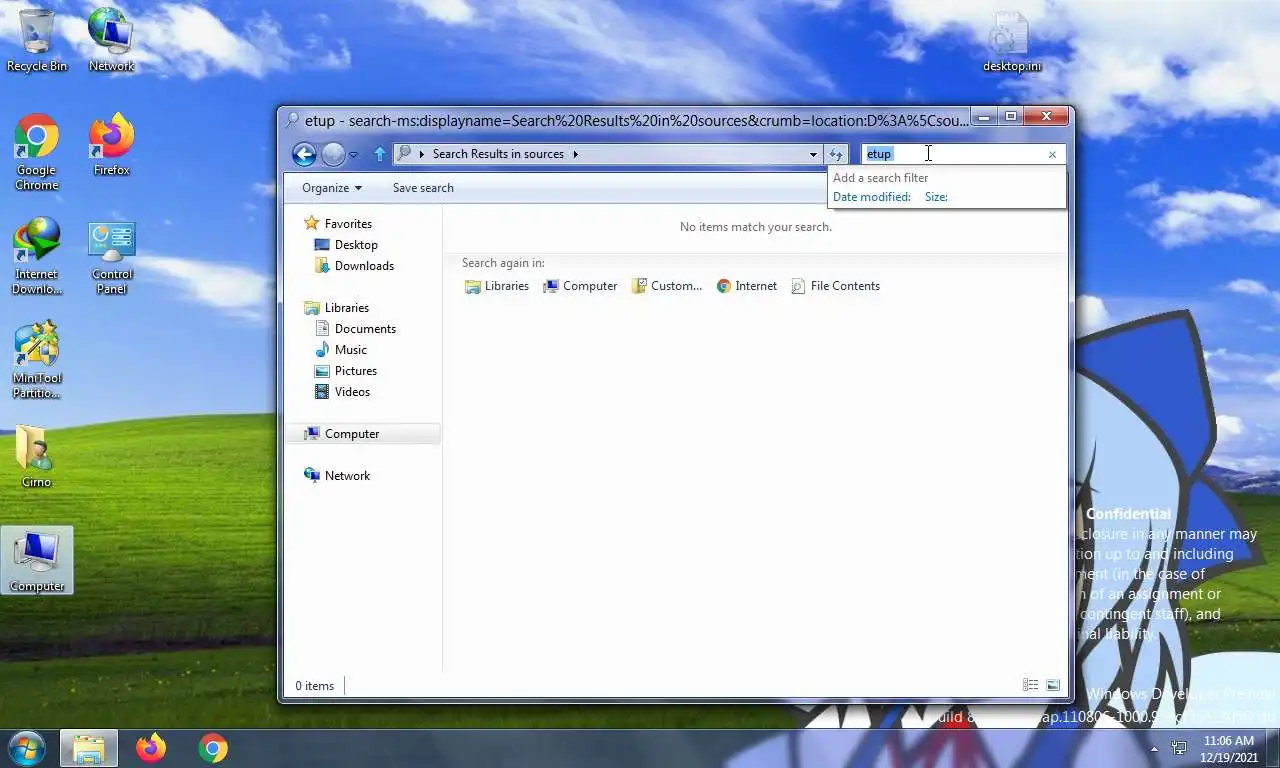
Task: Open the Organize dropdown menu
Action: point(332,188)
